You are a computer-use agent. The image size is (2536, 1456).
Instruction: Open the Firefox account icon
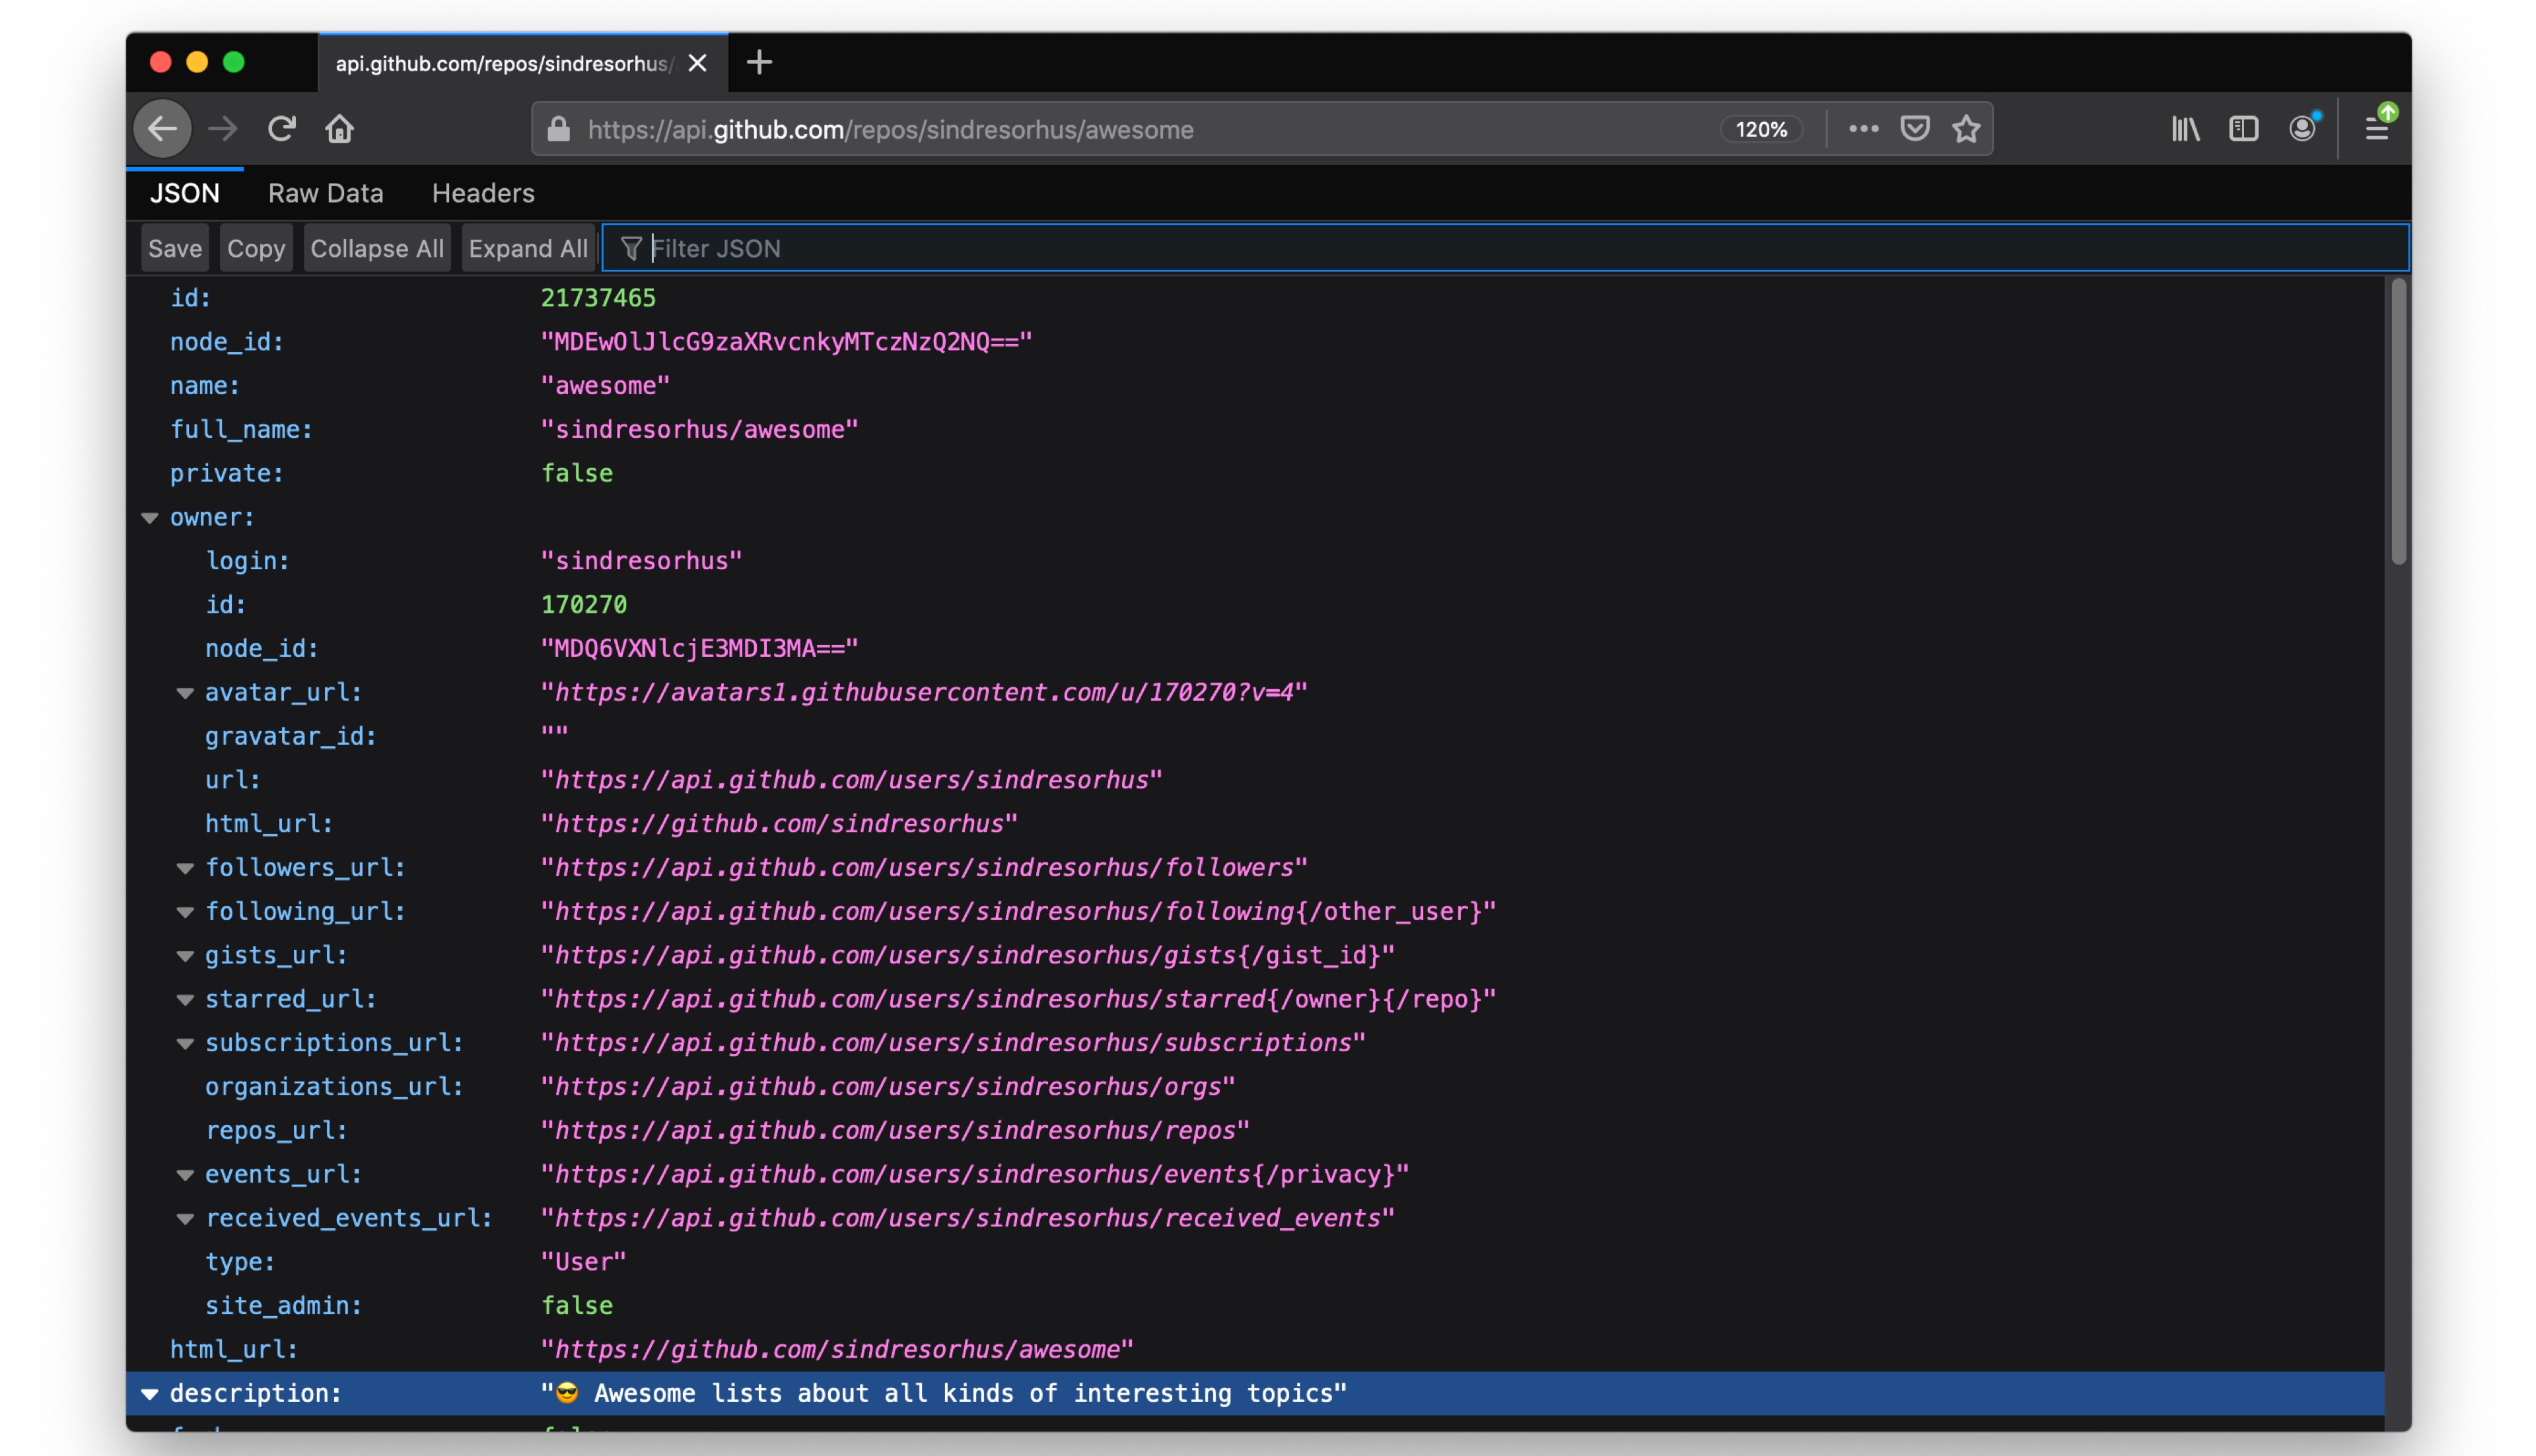pyautogui.click(x=2303, y=129)
